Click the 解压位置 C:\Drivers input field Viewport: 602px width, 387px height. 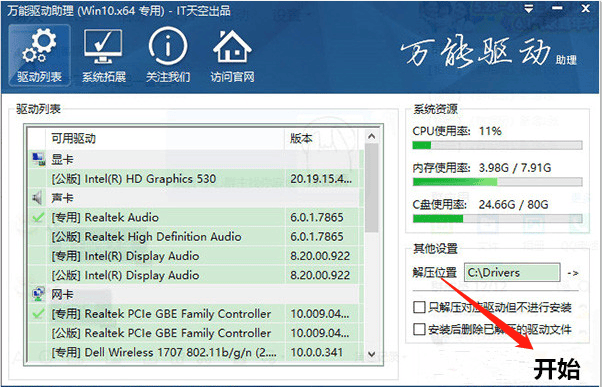point(512,273)
